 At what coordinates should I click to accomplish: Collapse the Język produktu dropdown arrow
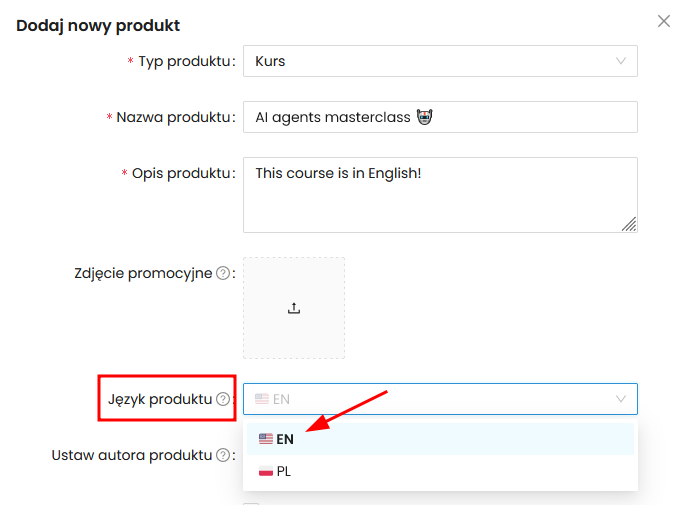[x=621, y=399]
